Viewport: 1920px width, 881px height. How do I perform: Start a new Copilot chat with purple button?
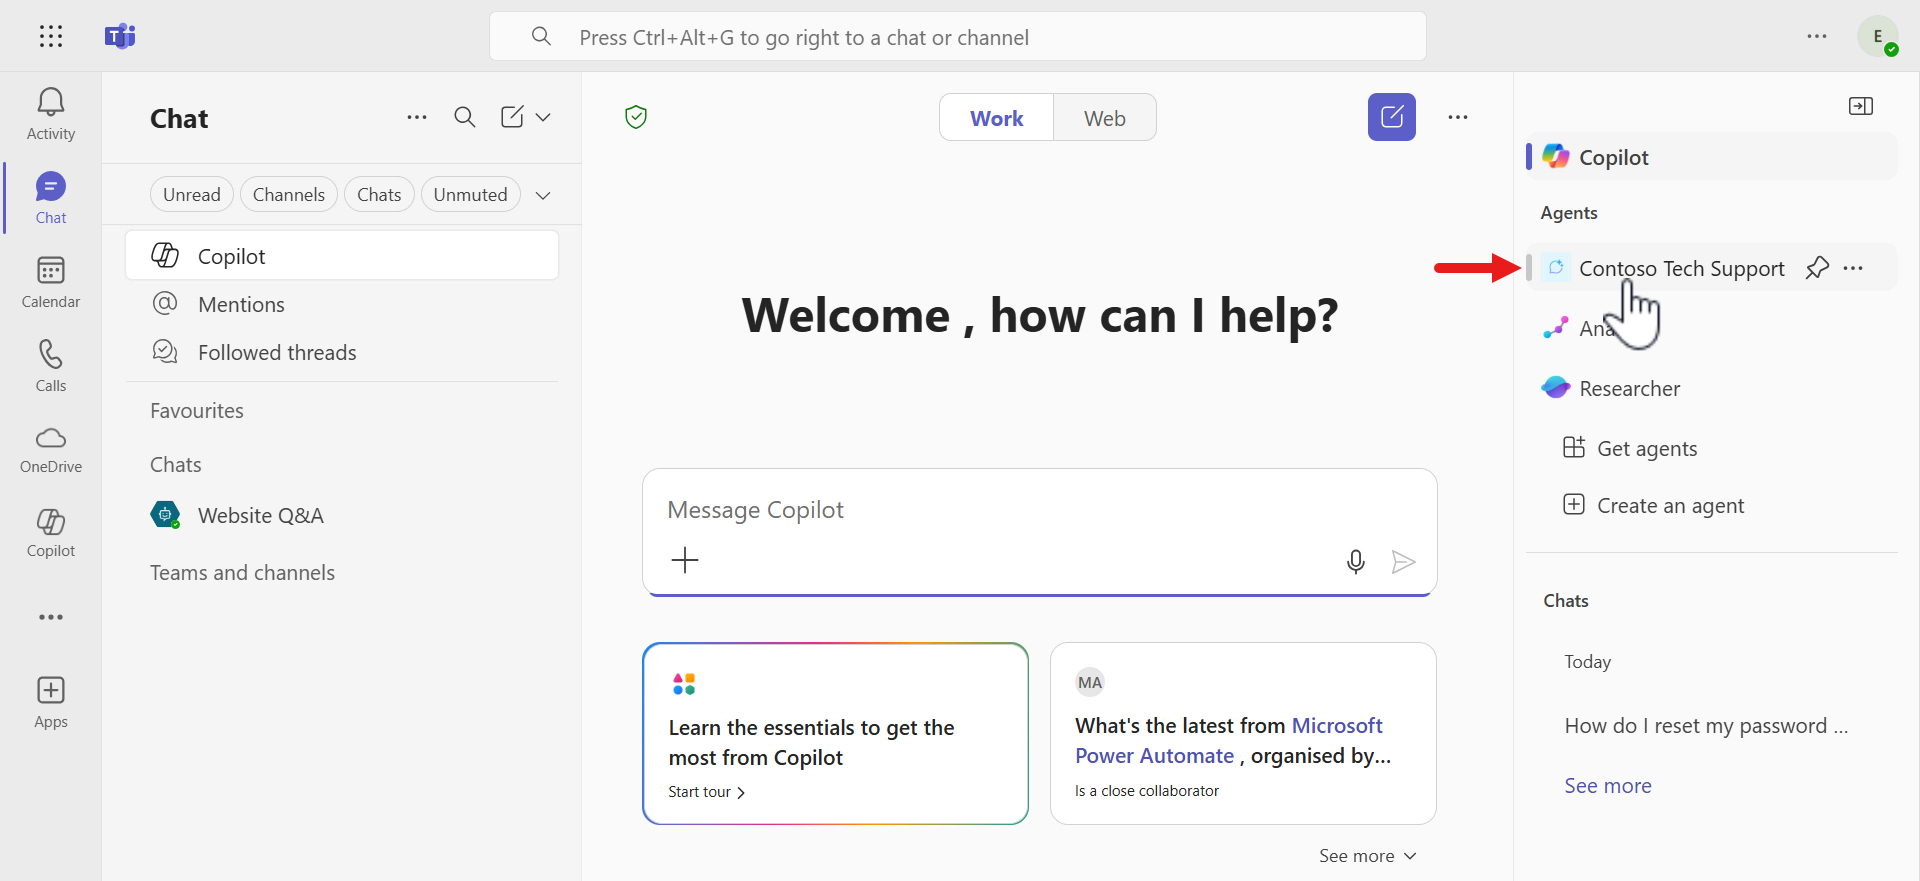click(1391, 117)
